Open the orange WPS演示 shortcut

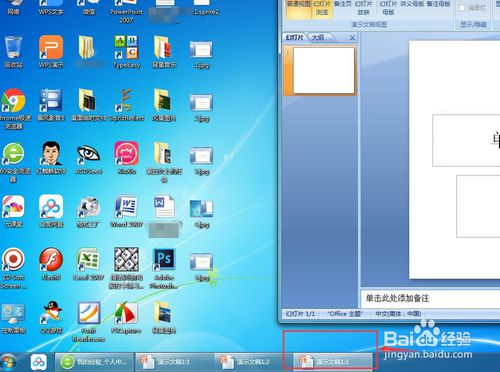51,52
